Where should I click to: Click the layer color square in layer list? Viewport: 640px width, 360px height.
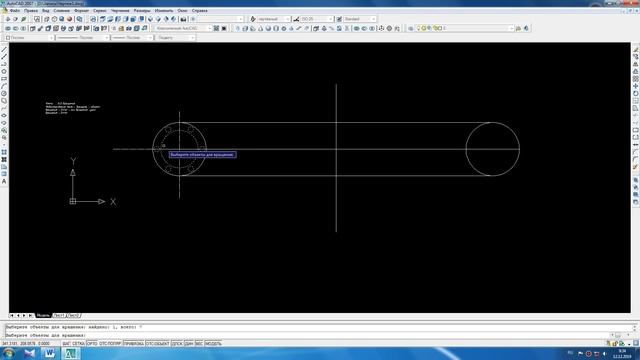(x=440, y=28)
